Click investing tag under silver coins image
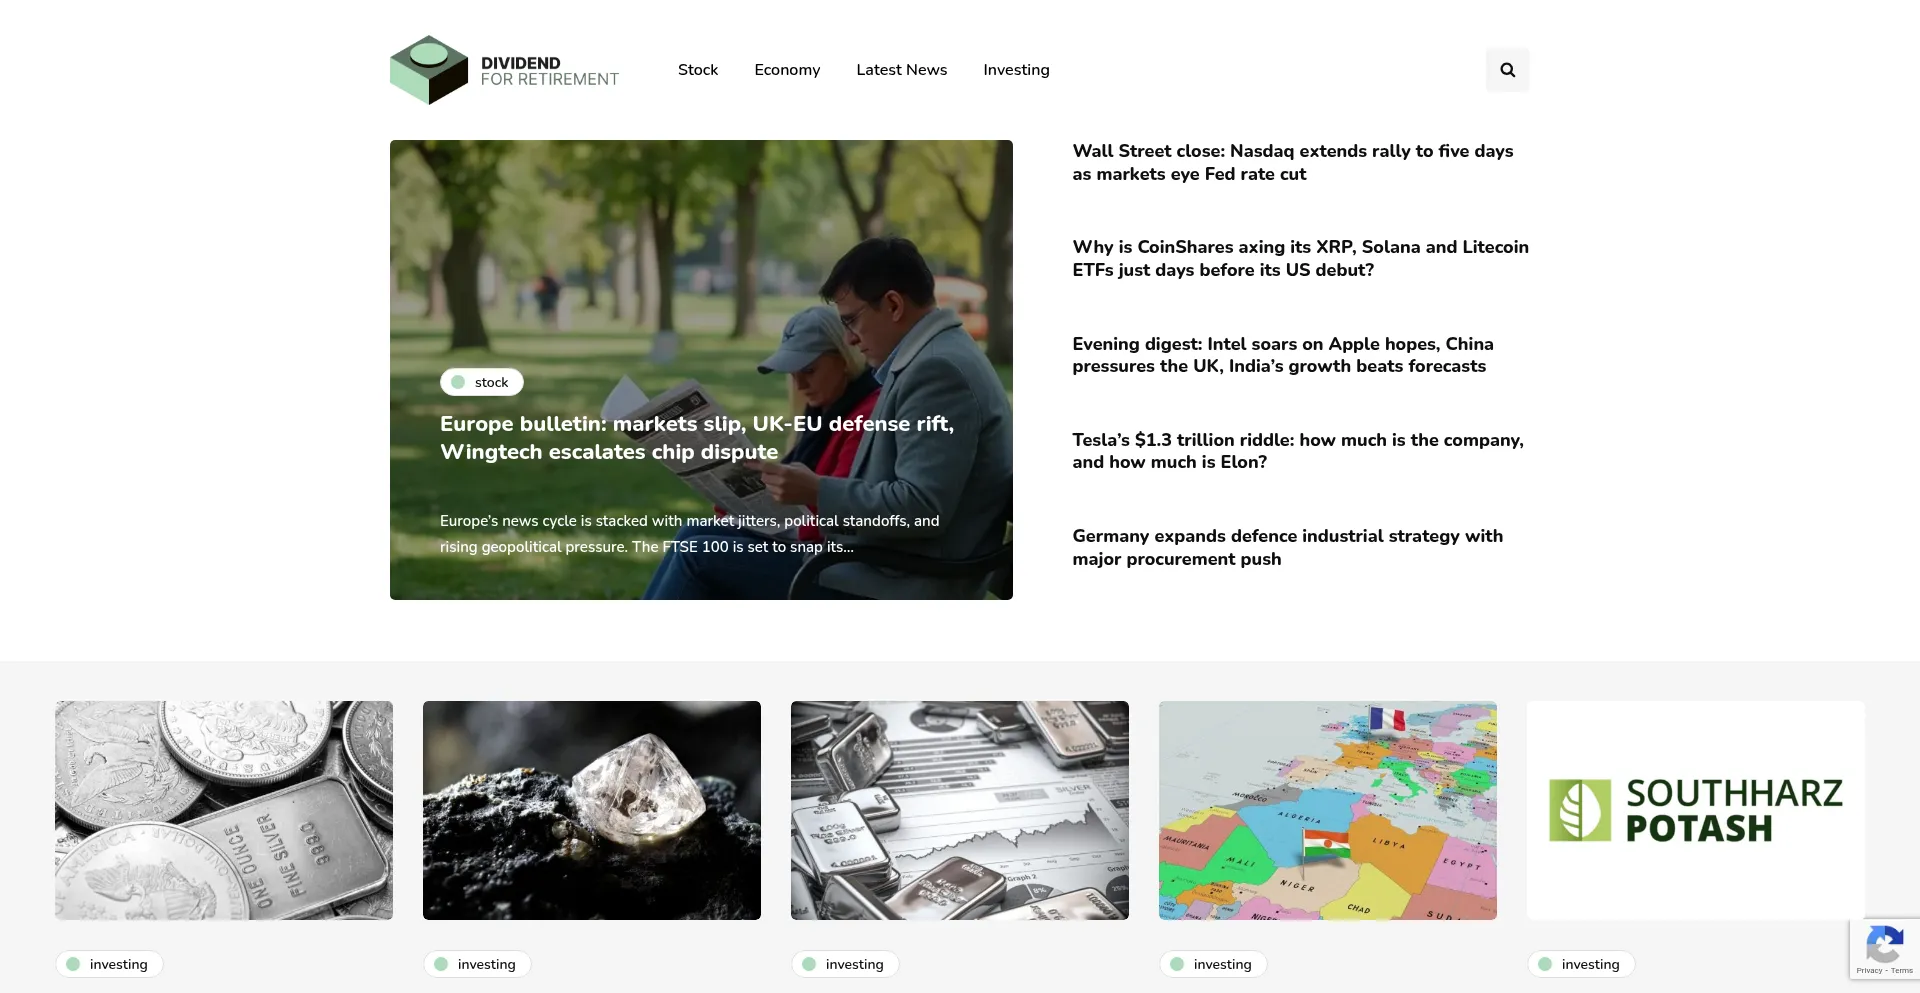 point(109,964)
